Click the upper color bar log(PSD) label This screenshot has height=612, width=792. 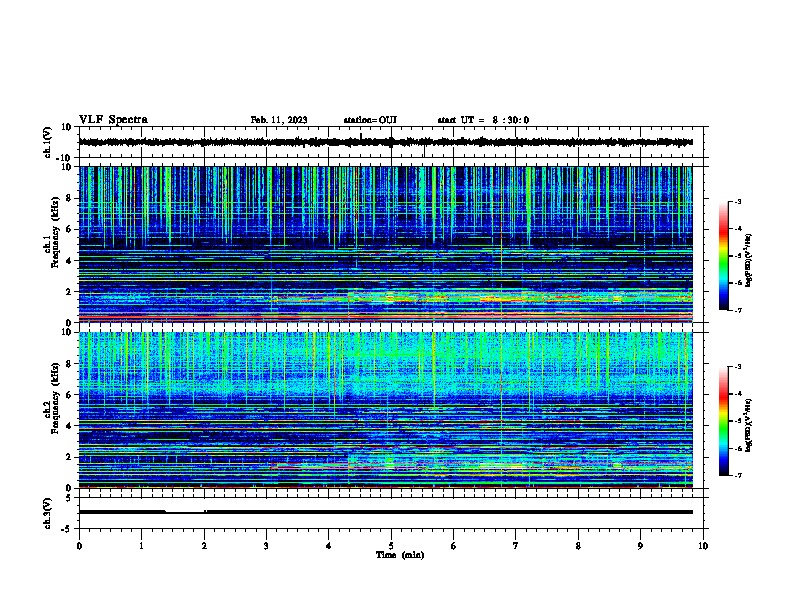click(x=749, y=260)
